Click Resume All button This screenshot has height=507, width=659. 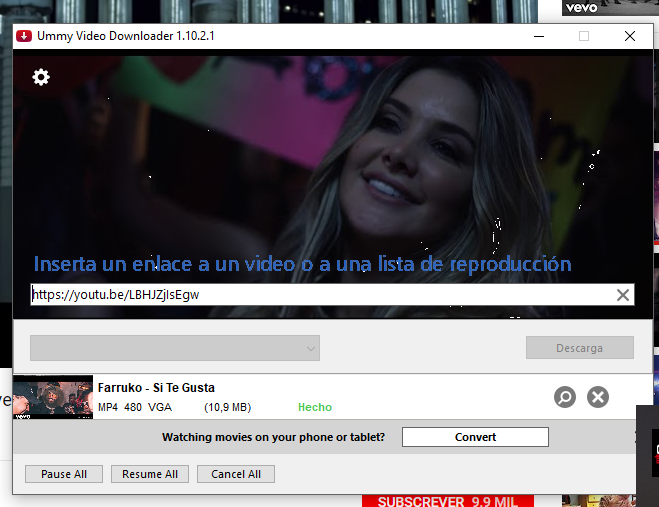[150, 474]
